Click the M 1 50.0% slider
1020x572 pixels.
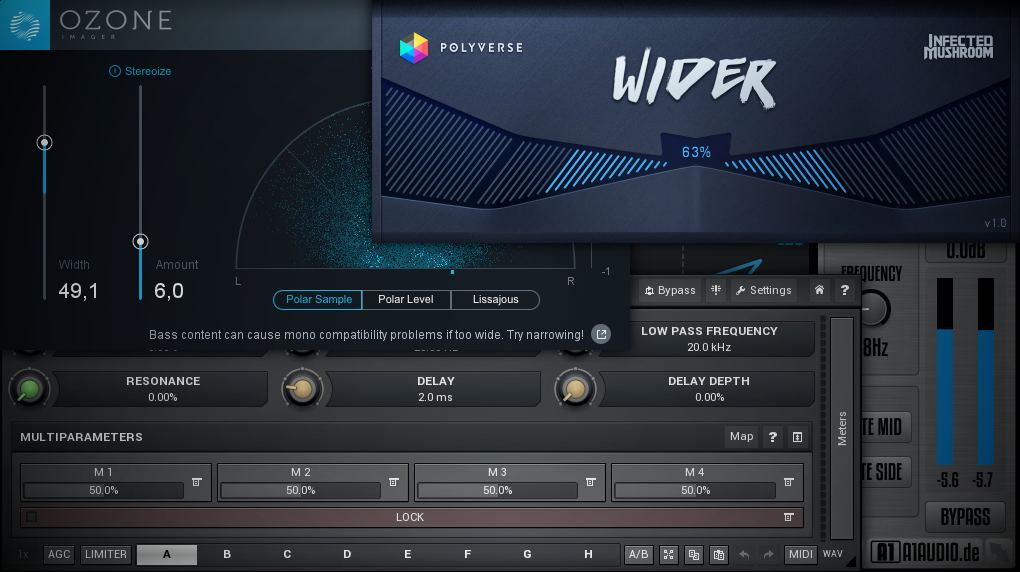tap(104, 491)
